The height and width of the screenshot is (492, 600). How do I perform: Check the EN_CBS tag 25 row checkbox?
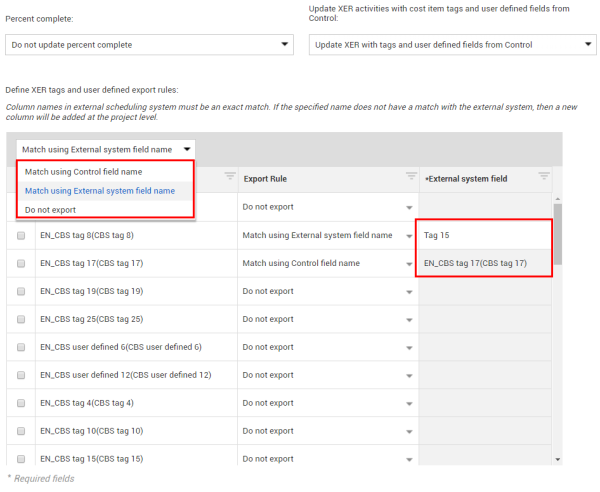coord(21,319)
